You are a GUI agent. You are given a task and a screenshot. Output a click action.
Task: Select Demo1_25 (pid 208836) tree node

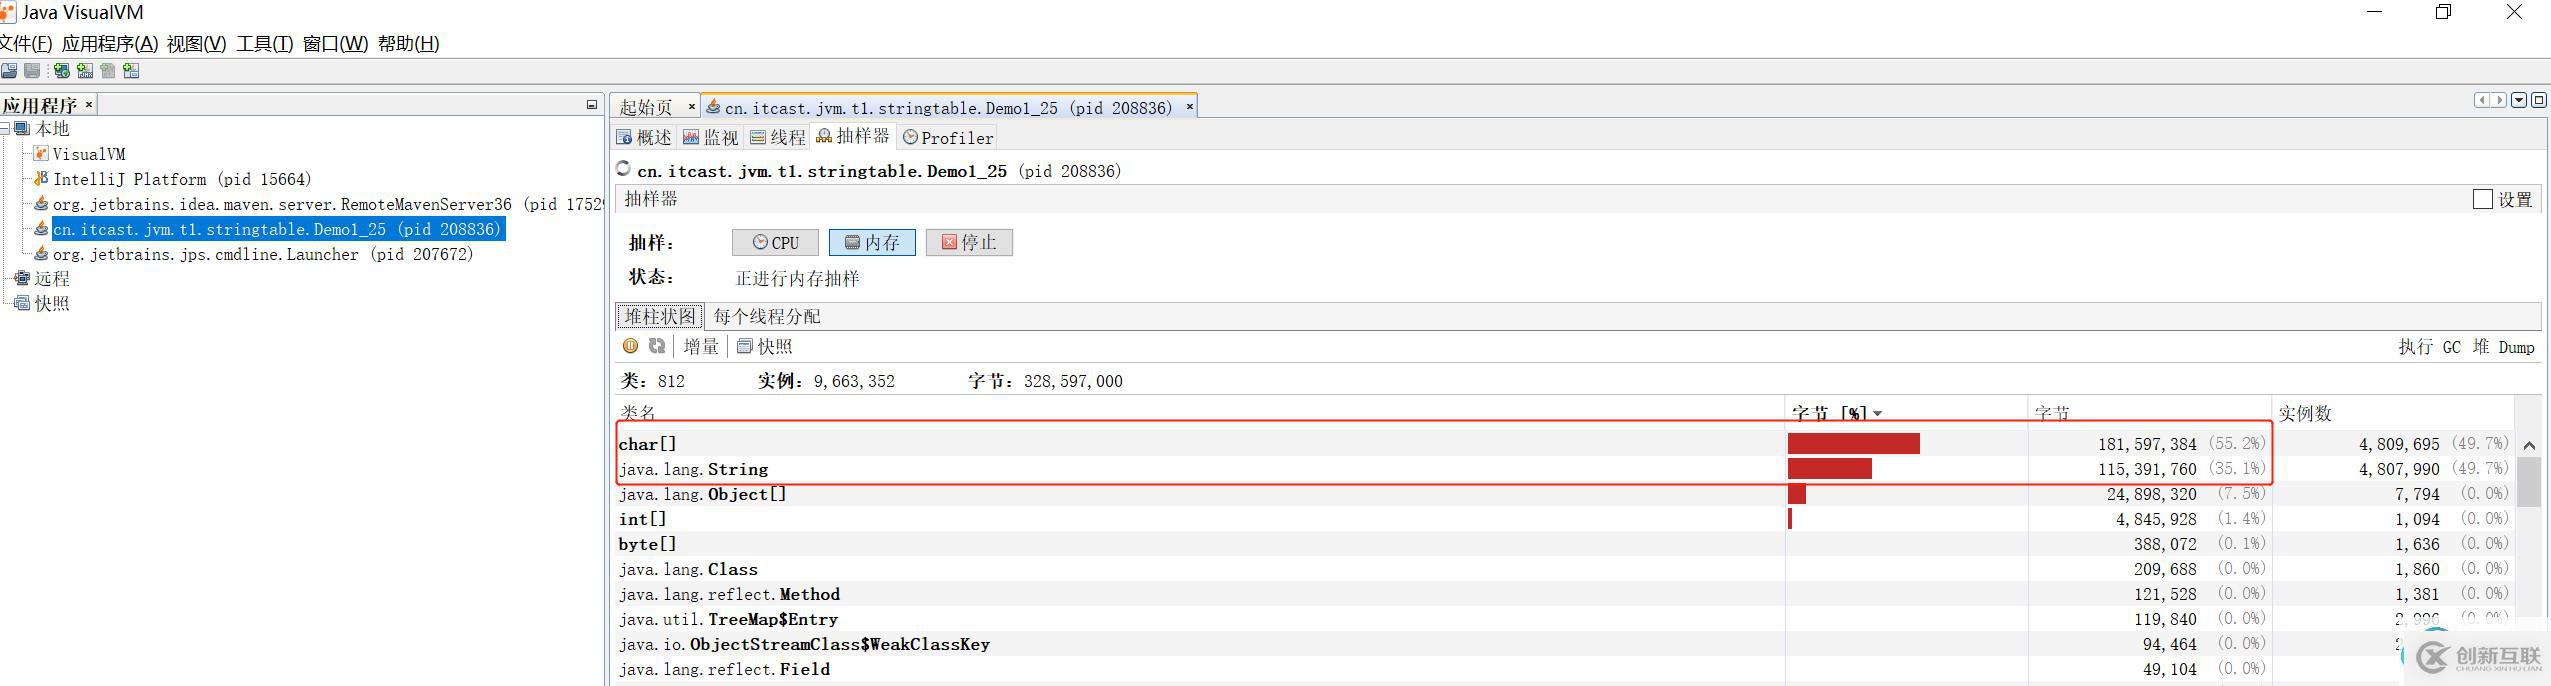[x=278, y=229]
